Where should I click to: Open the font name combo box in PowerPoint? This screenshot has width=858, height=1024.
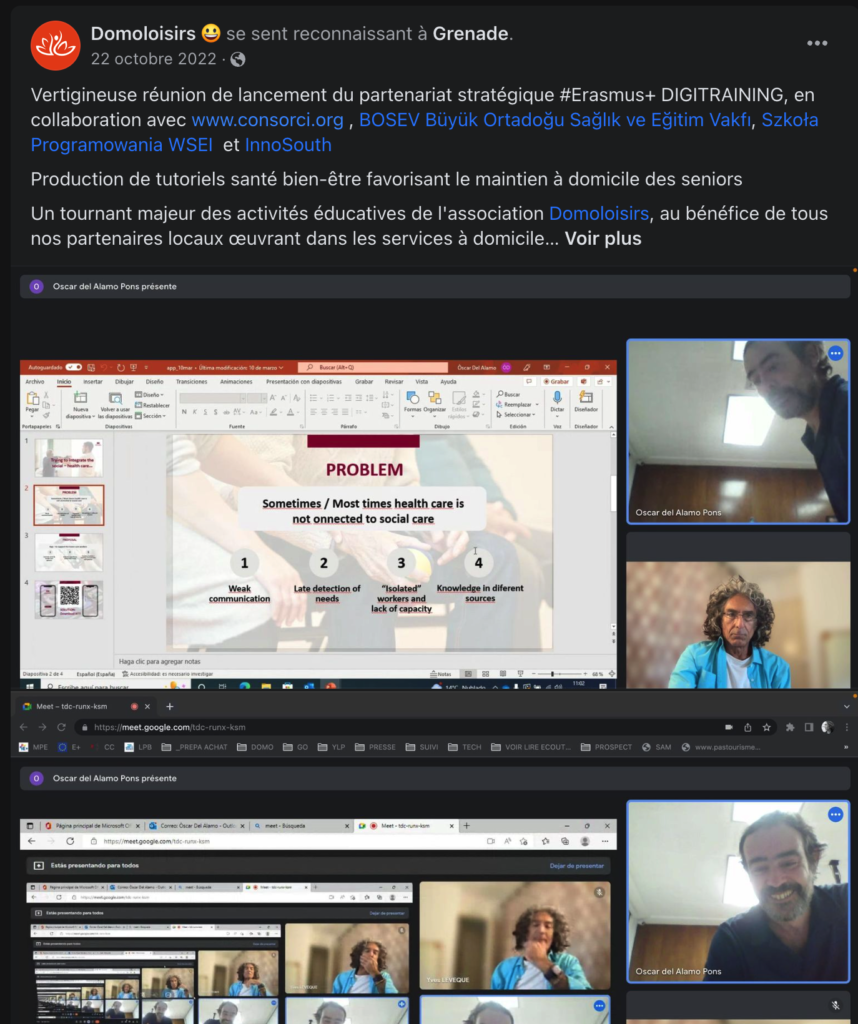[x=214, y=398]
